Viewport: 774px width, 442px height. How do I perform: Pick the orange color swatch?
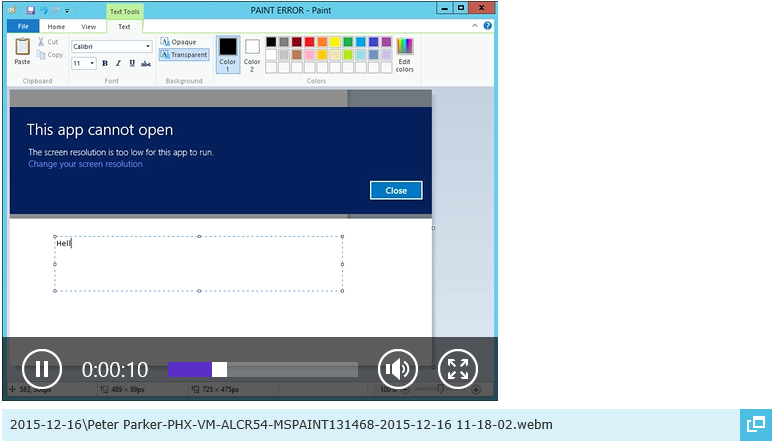322,42
